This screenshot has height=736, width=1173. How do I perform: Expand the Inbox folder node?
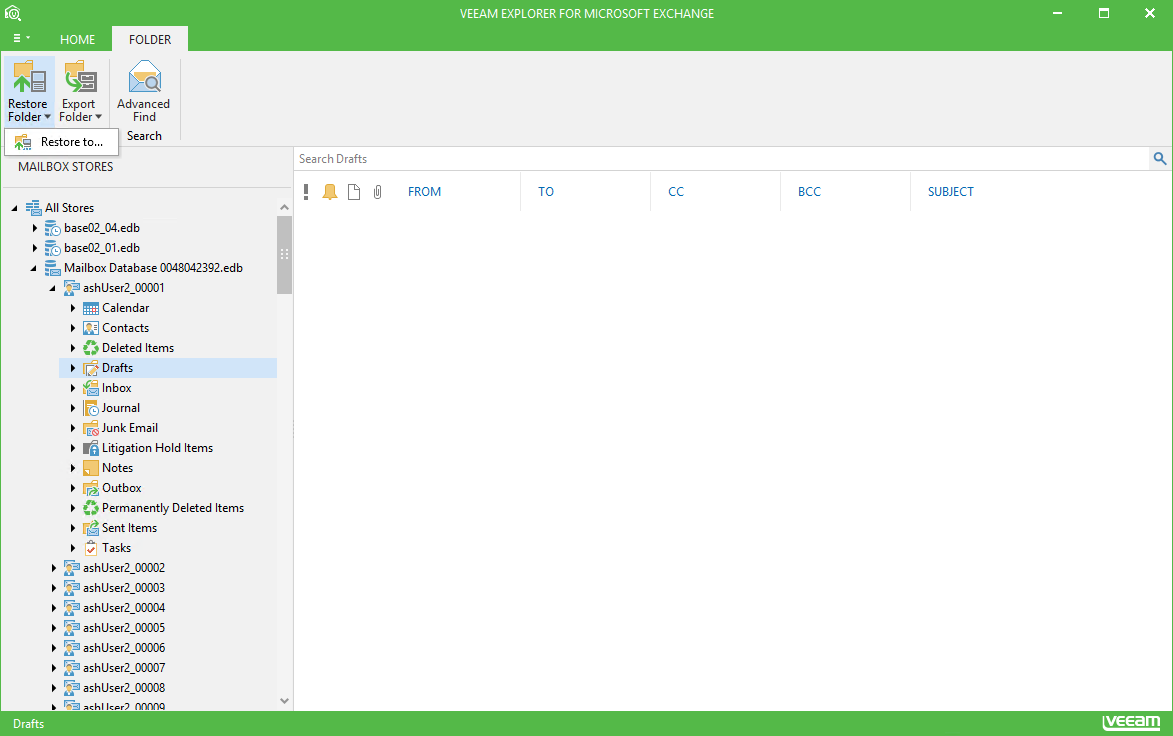(73, 388)
